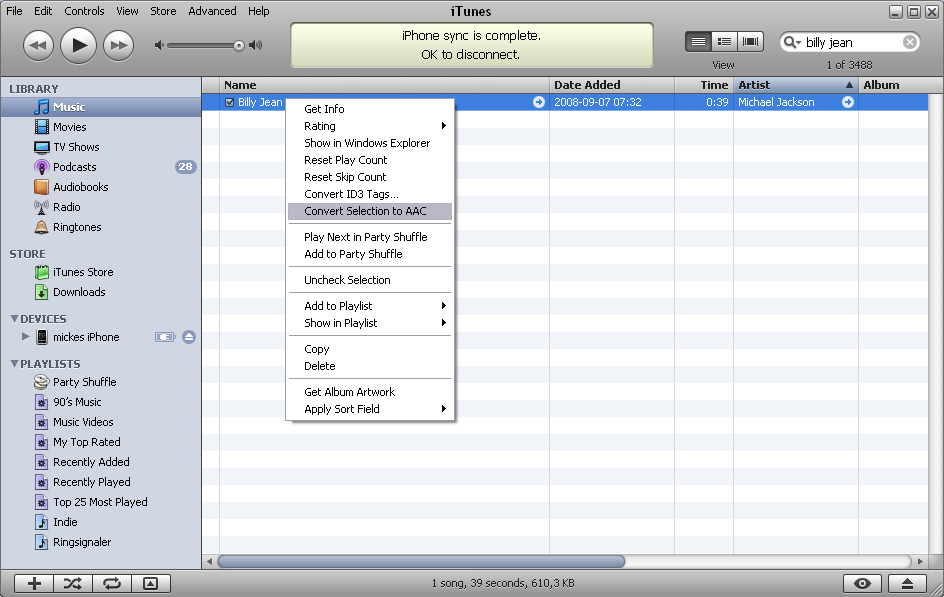Sort by Artist column header
The height and width of the screenshot is (597, 944).
(795, 85)
